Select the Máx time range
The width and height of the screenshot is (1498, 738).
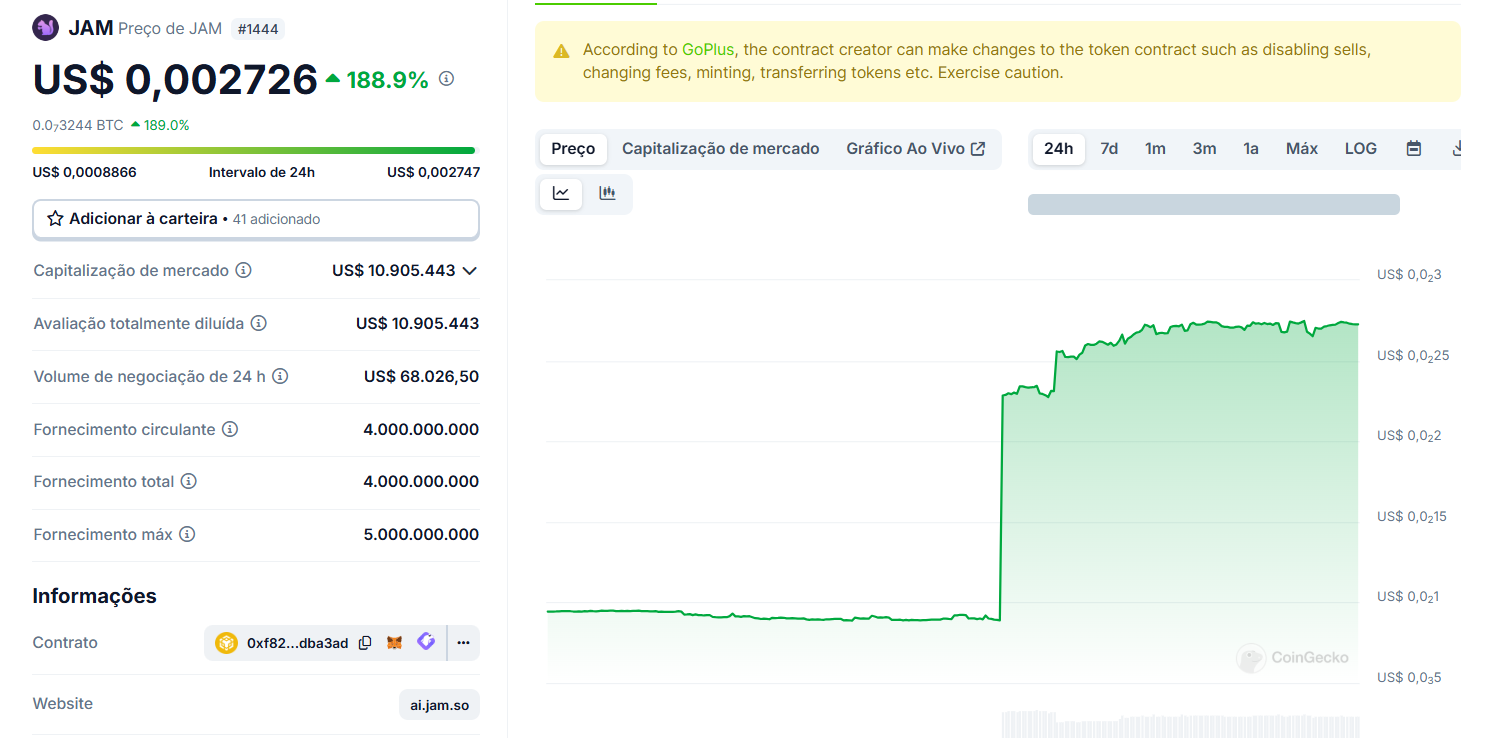coord(1302,149)
